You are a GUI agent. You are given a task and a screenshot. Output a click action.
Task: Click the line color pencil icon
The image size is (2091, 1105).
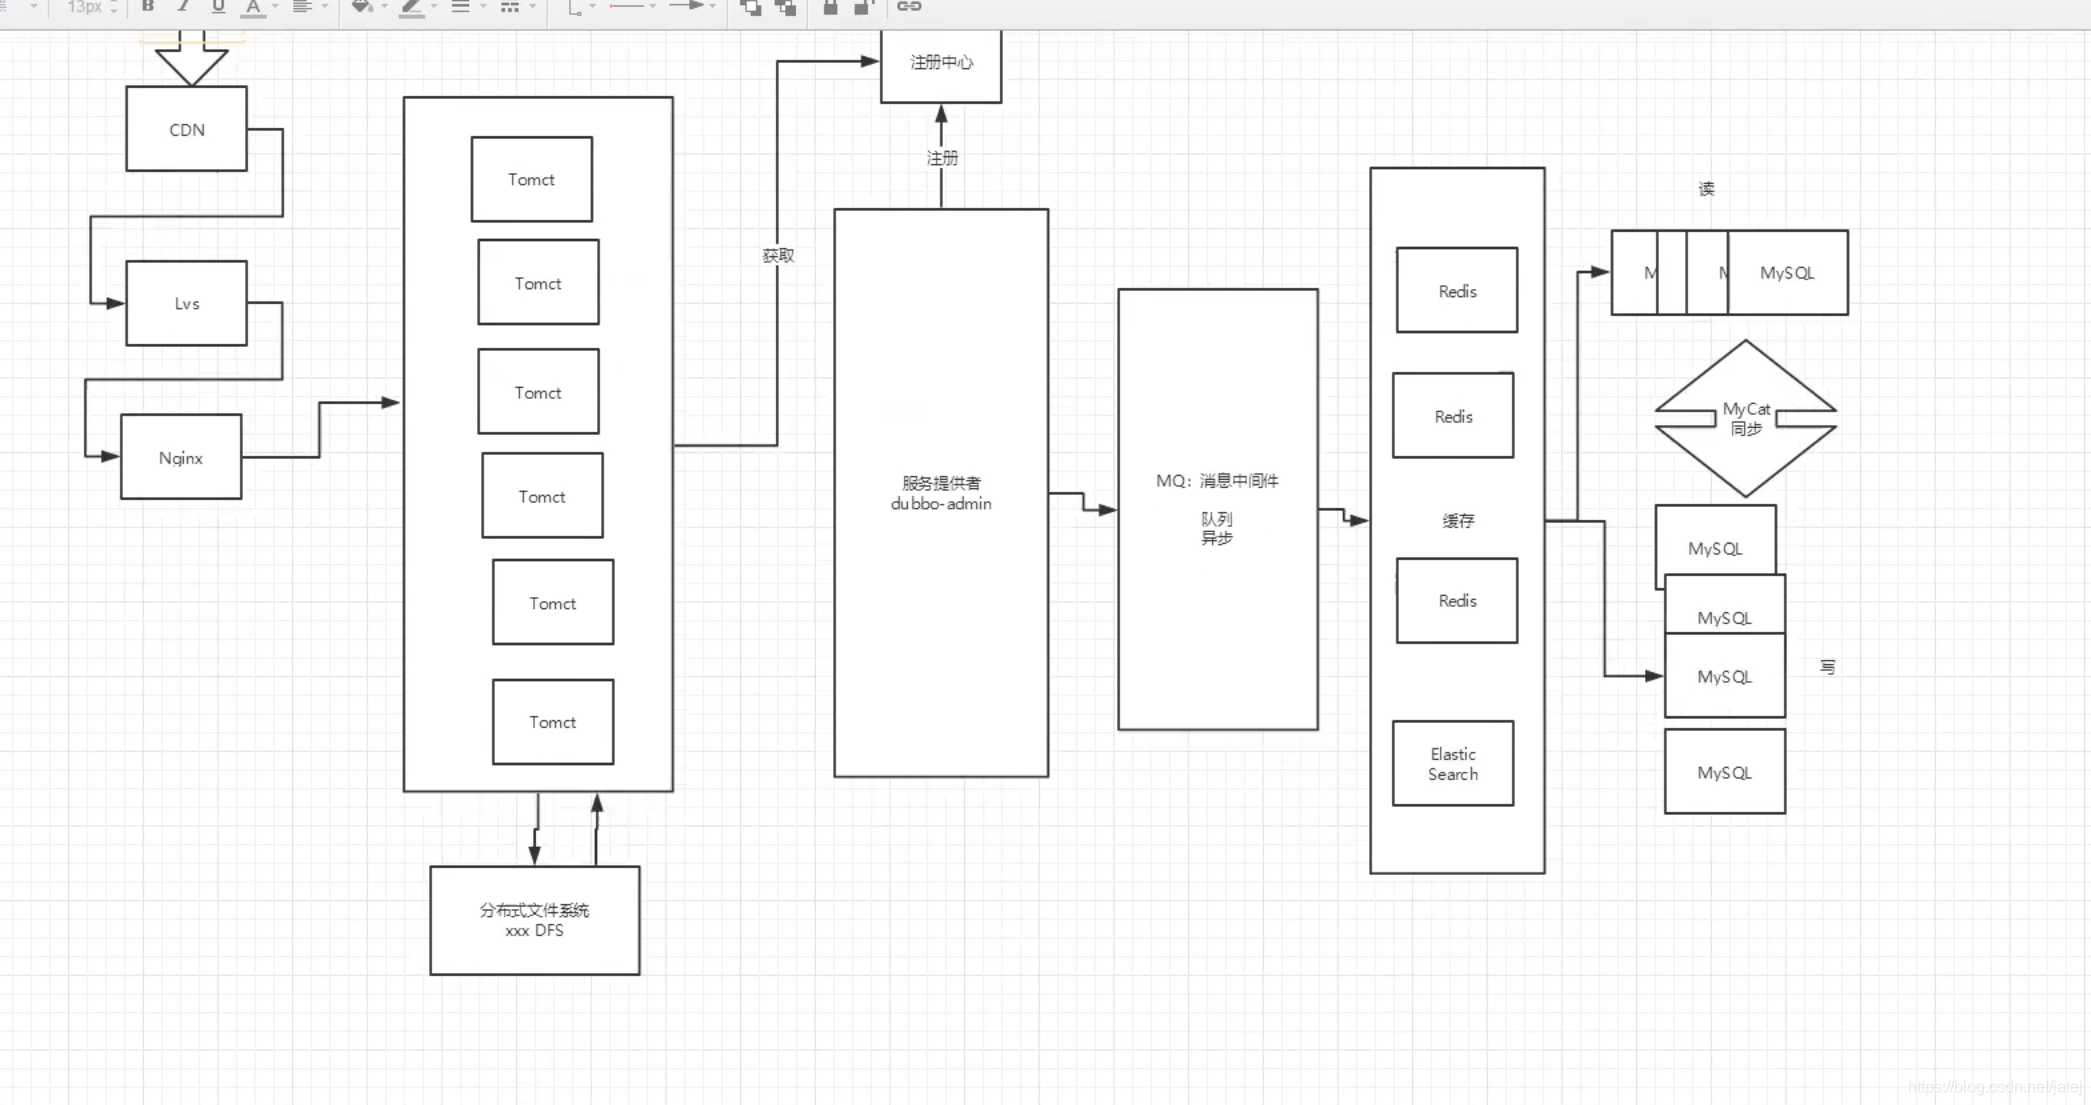pyautogui.click(x=411, y=7)
